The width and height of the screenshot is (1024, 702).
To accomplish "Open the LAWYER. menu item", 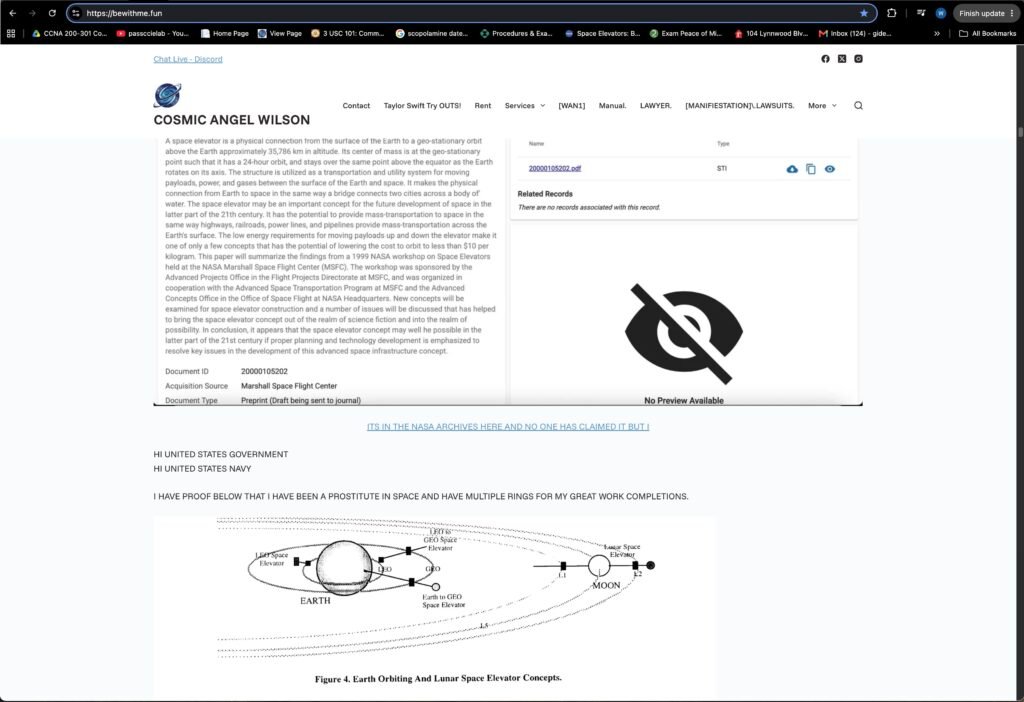I will point(656,106).
